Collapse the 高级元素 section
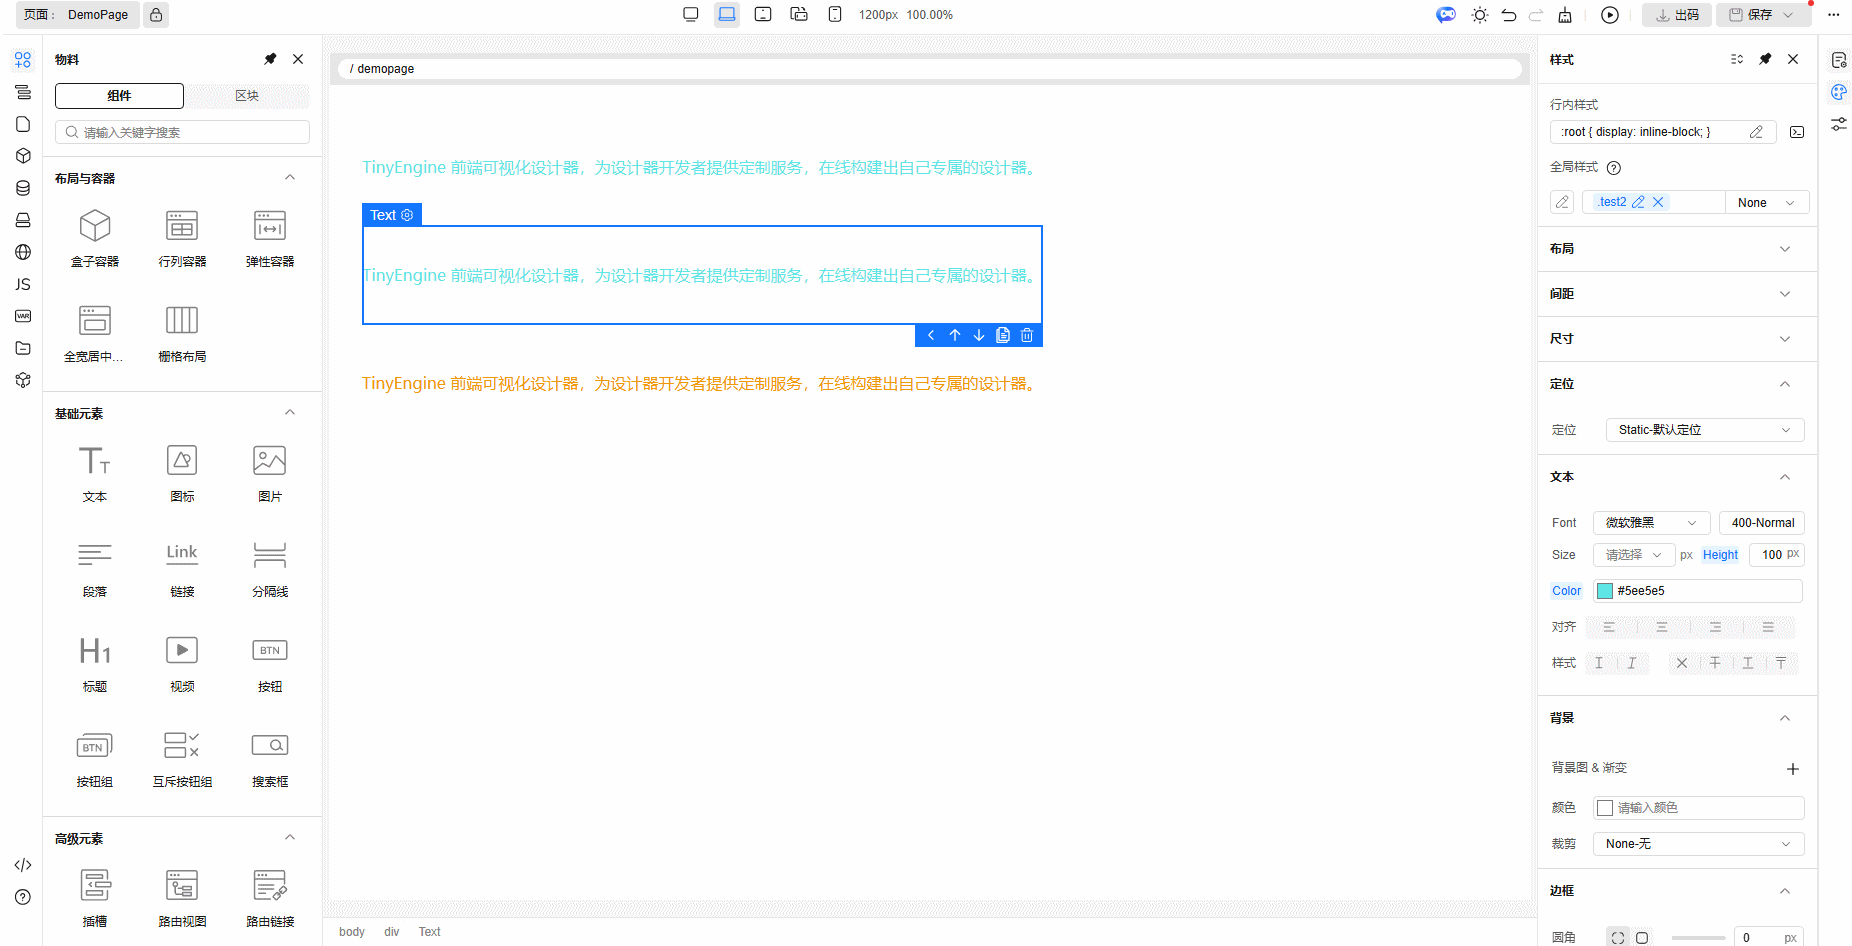 290,838
